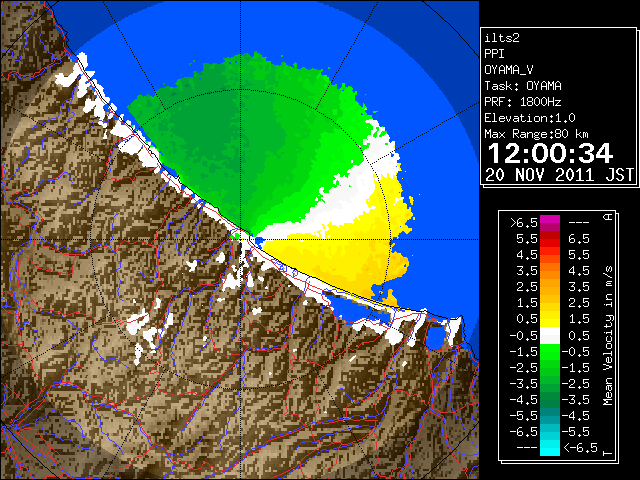Click the 'T' marker at the legend's bottom

tap(608, 453)
